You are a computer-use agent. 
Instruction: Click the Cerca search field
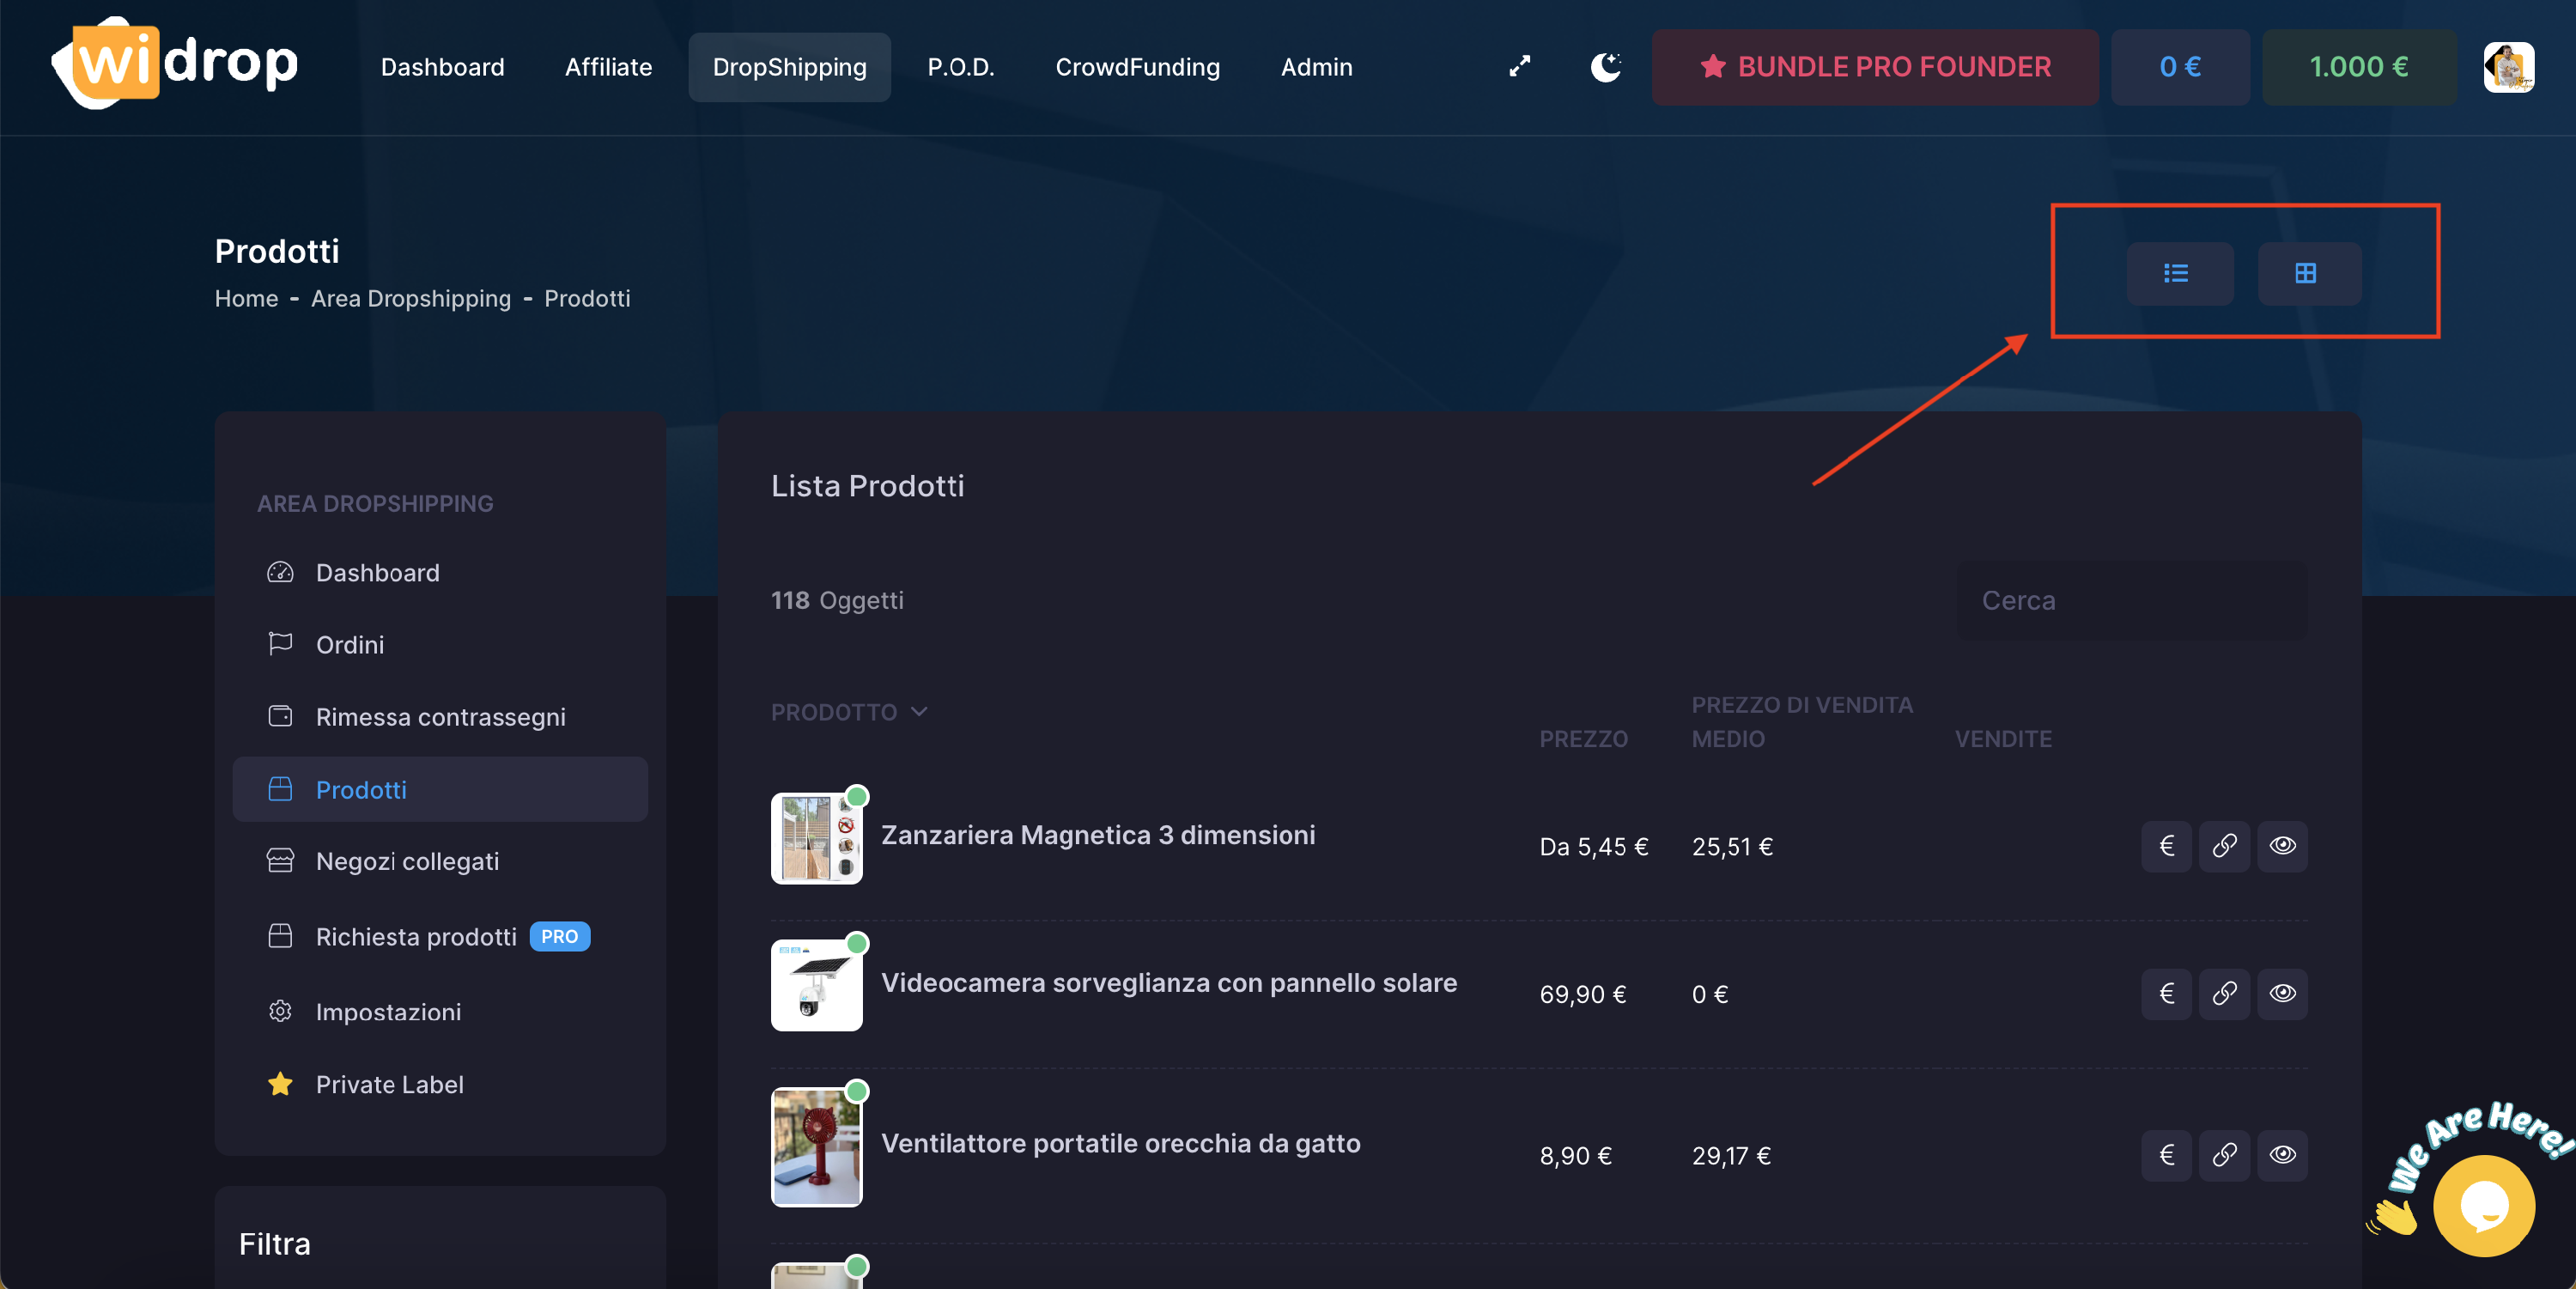(2130, 600)
